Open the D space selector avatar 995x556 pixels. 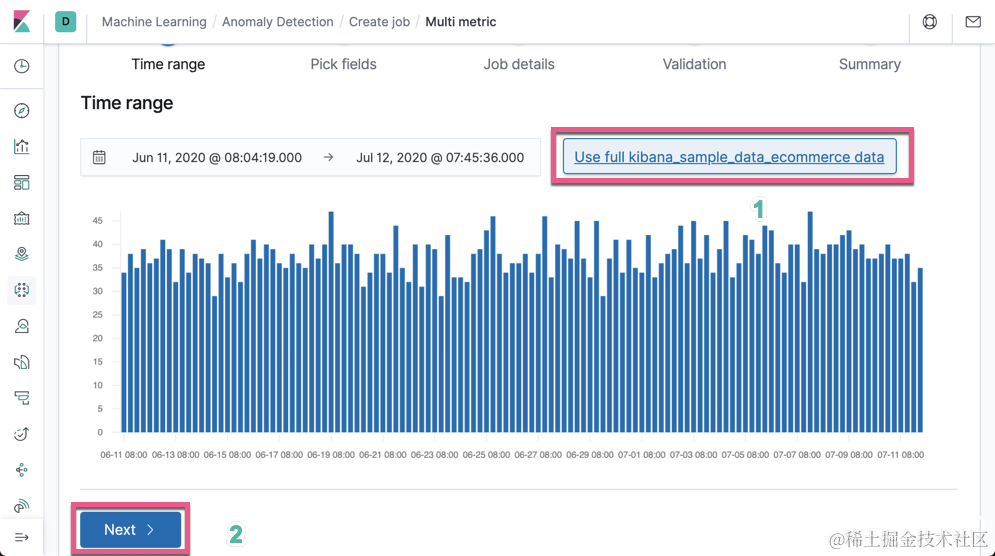tap(65, 22)
